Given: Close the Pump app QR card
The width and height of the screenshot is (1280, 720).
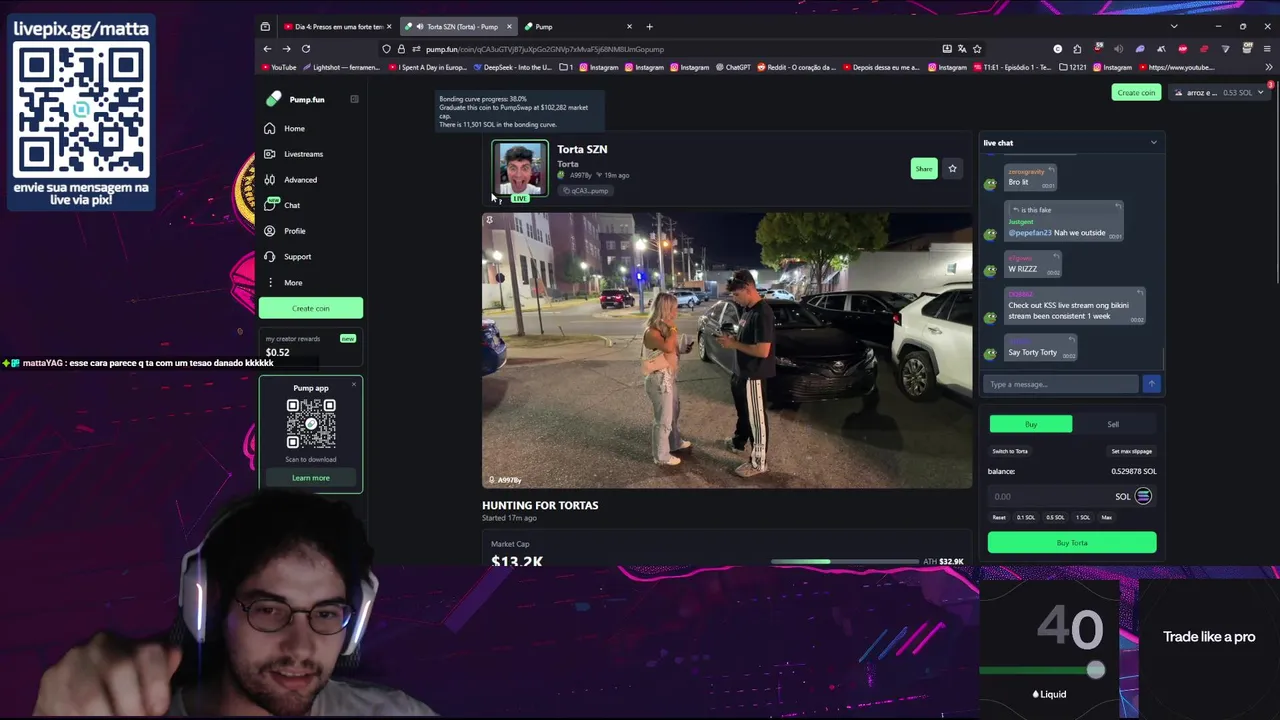Looking at the screenshot, I should [x=353, y=385].
